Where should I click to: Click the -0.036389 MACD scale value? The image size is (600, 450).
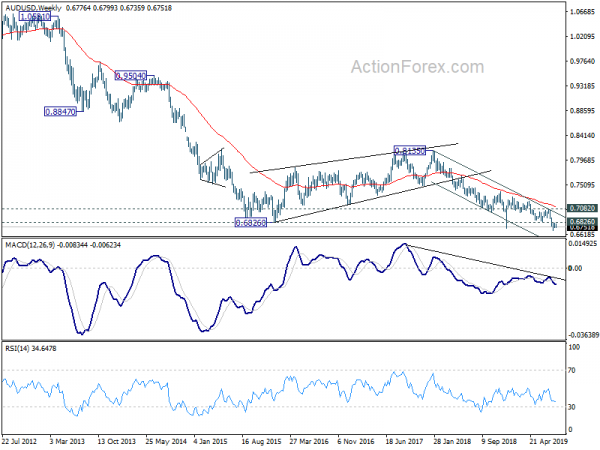point(583,335)
